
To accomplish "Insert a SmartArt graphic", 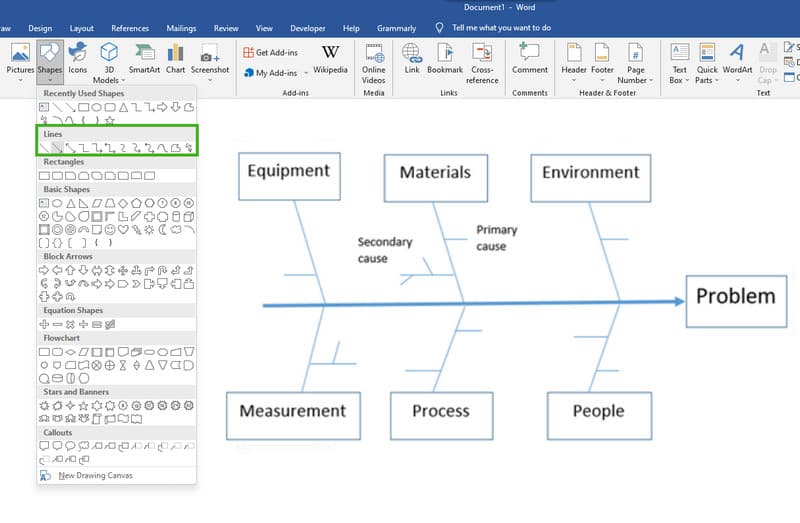I will click(144, 59).
